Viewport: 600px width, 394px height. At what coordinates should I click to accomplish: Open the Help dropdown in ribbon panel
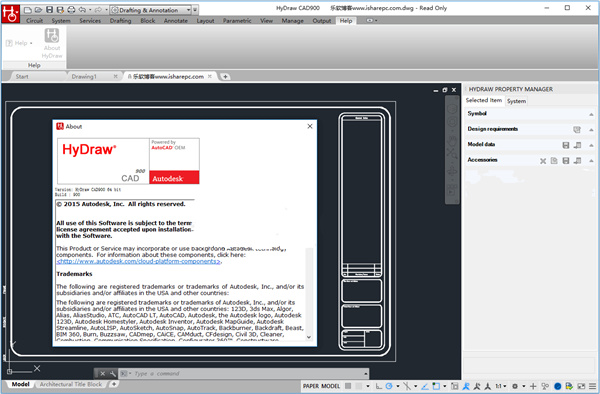(x=20, y=43)
